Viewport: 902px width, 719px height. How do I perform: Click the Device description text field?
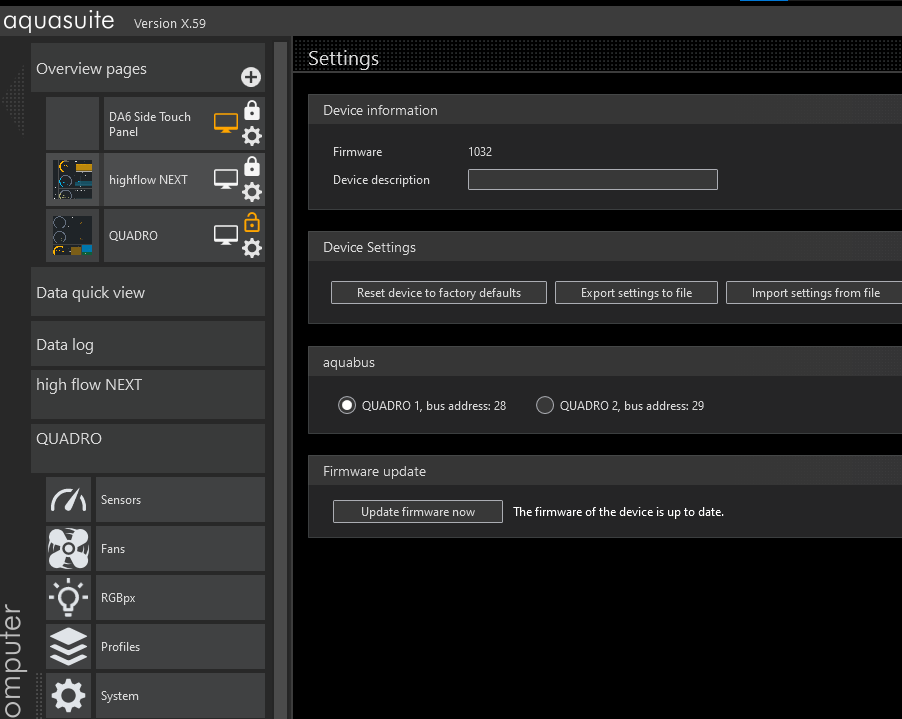tap(592, 180)
